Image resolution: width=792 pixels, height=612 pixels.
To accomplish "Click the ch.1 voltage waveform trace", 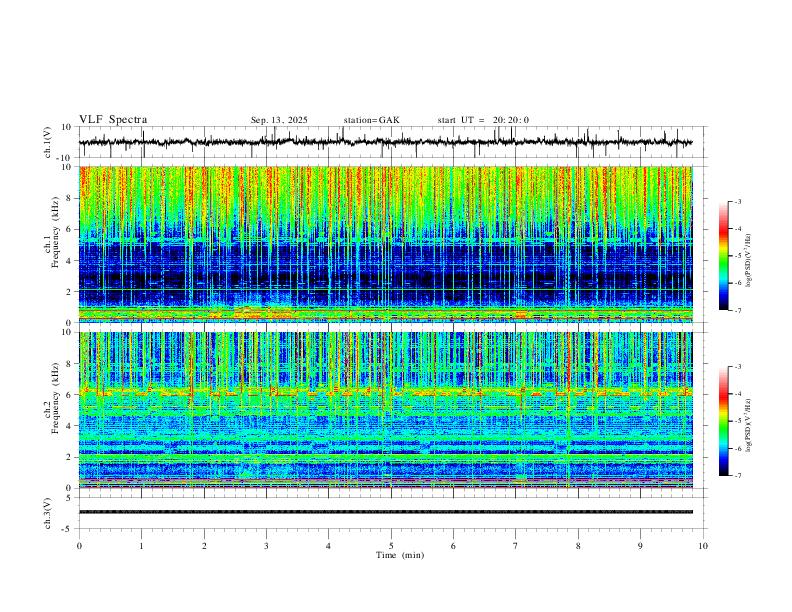I will point(385,142).
